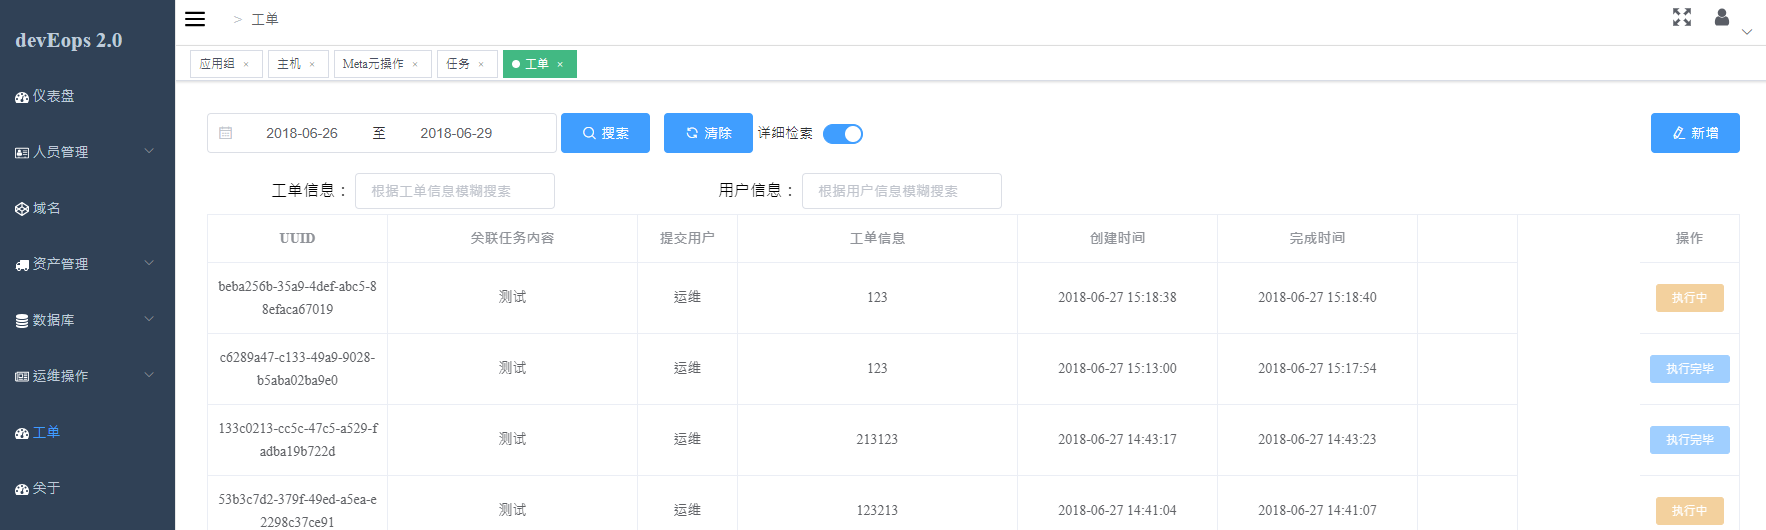
Task: Click the 人员管理 ID card icon
Action: tap(22, 153)
